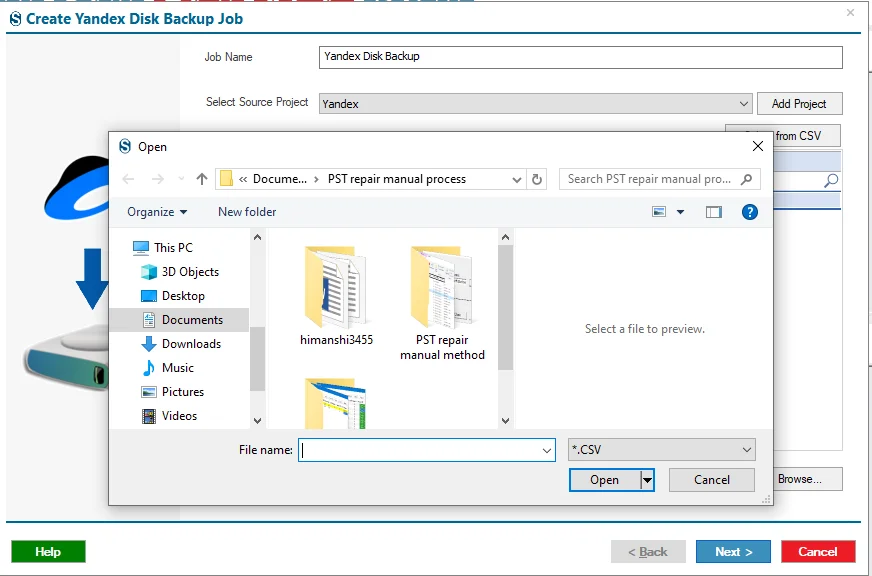The height and width of the screenshot is (576, 872).
Task: Select the PST repair manual method folder
Action: coord(442,303)
